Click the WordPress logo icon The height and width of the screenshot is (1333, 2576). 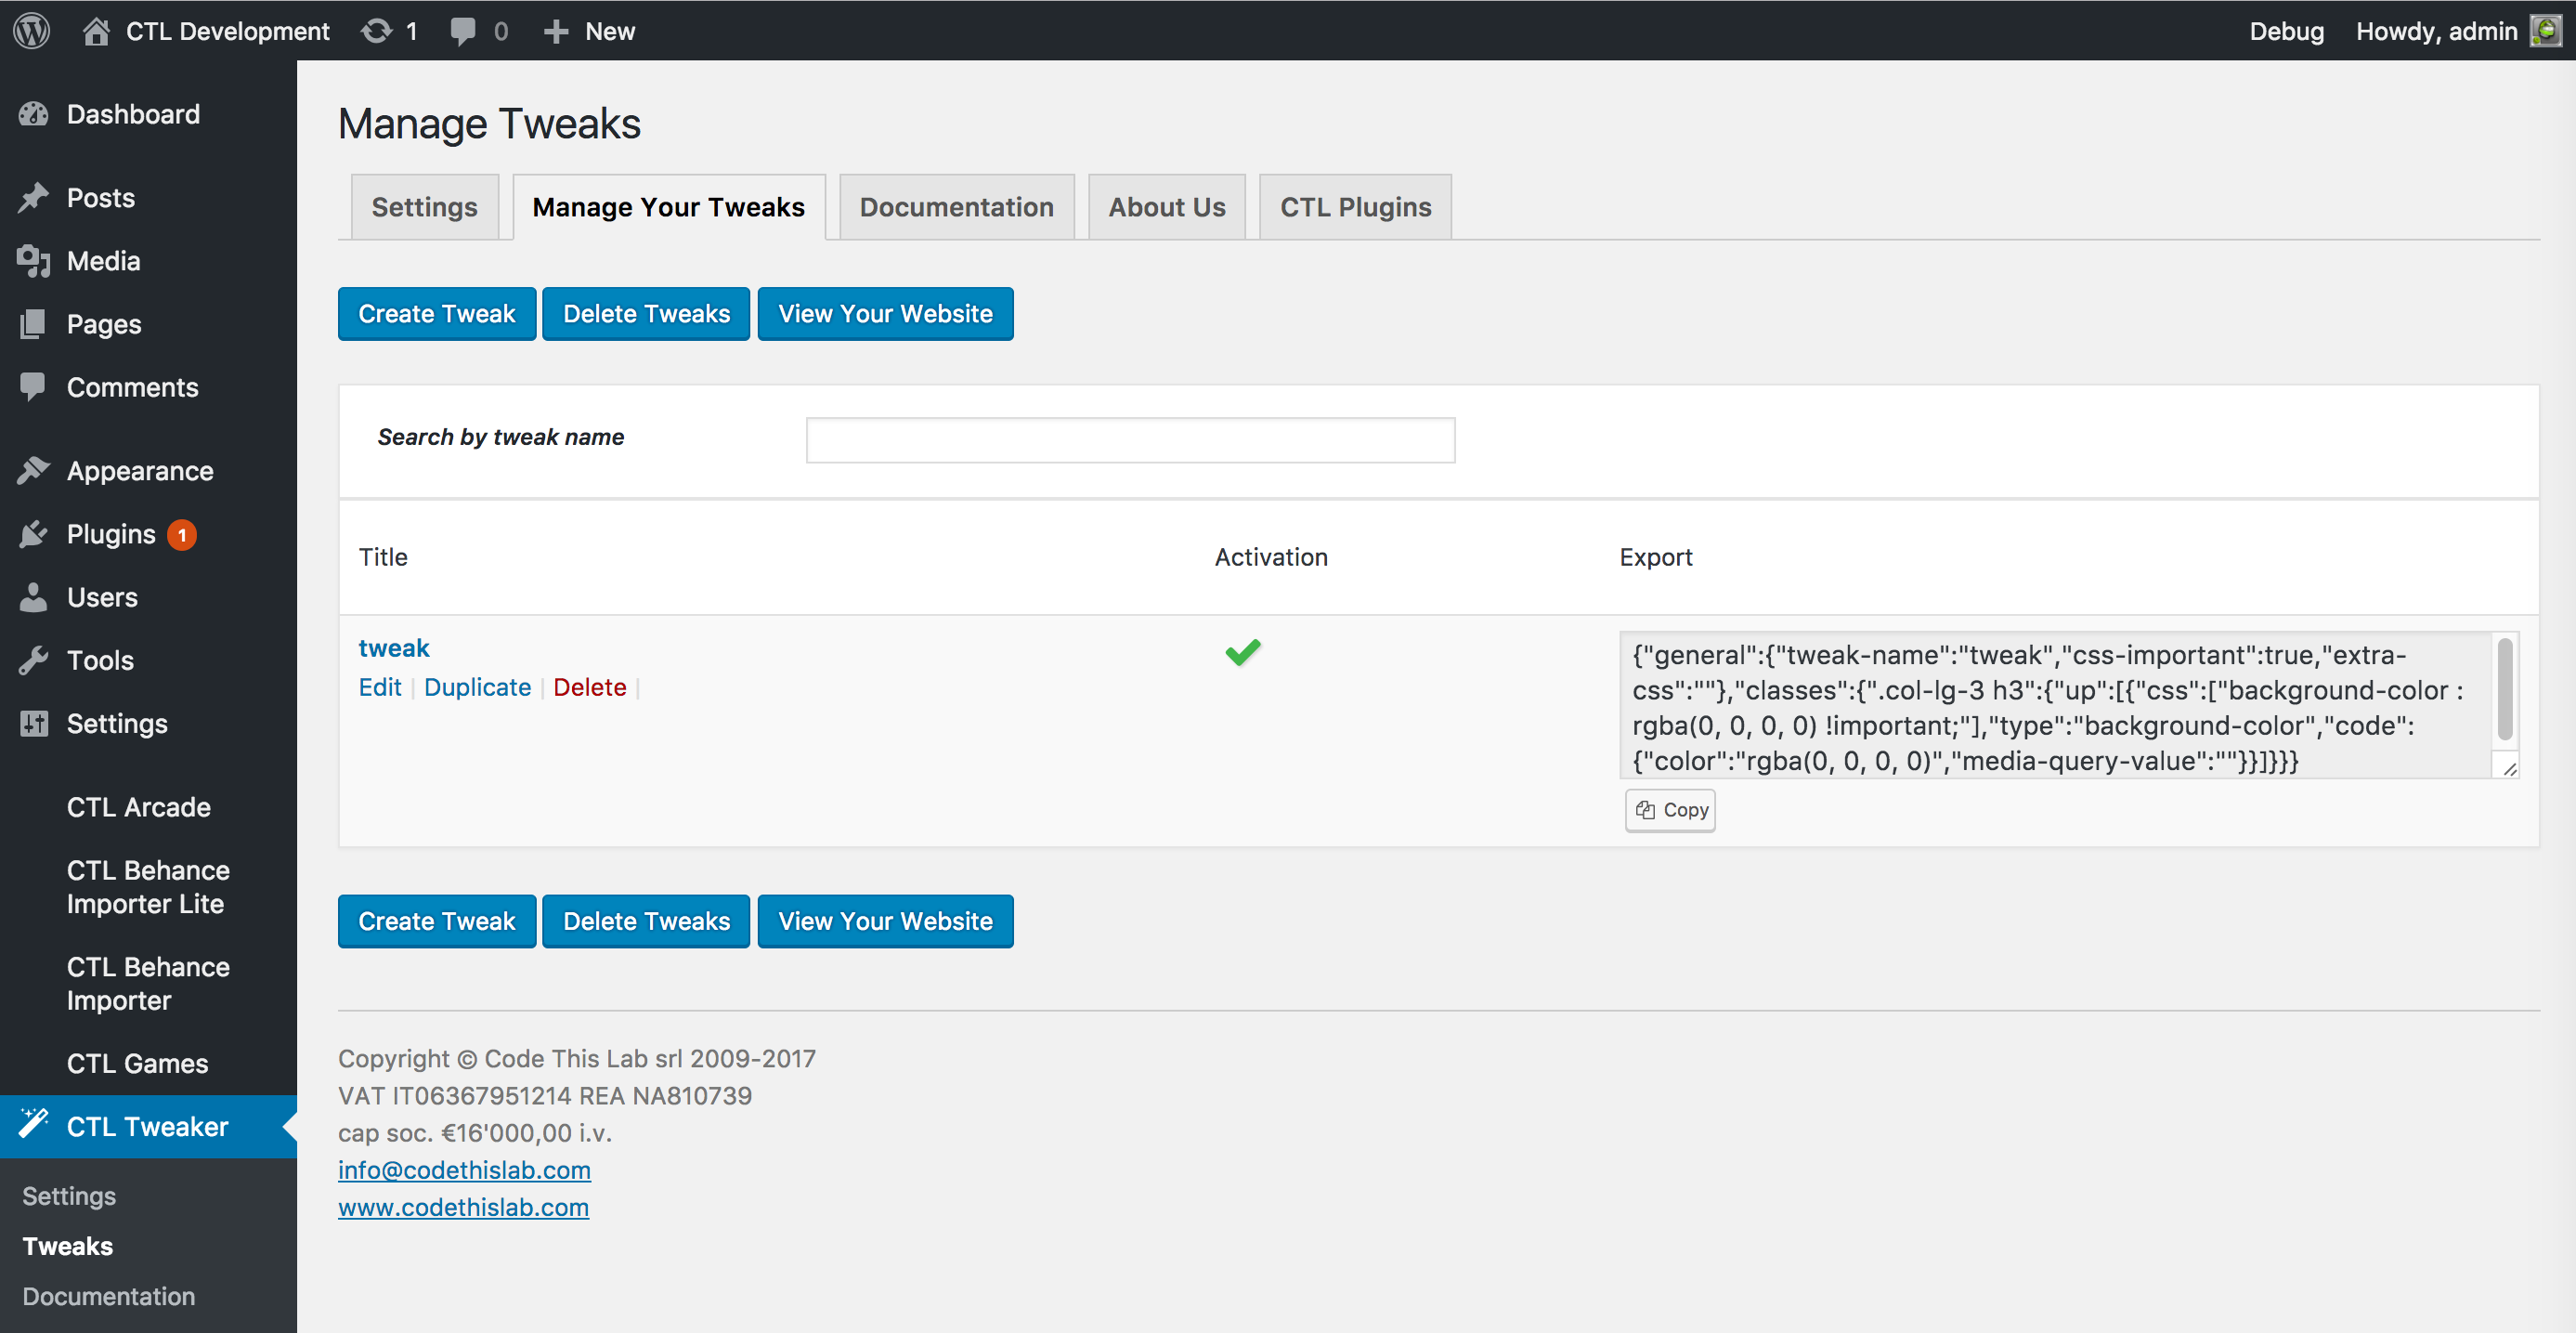coord(32,31)
